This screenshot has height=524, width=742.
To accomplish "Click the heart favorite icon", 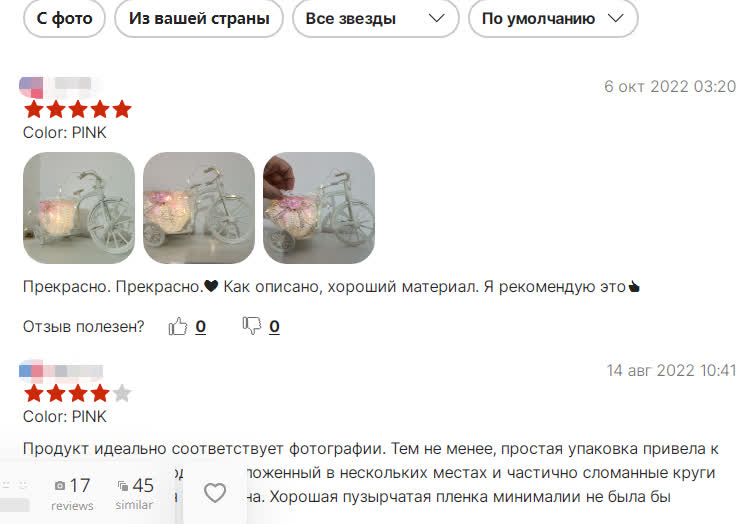I will tap(215, 493).
